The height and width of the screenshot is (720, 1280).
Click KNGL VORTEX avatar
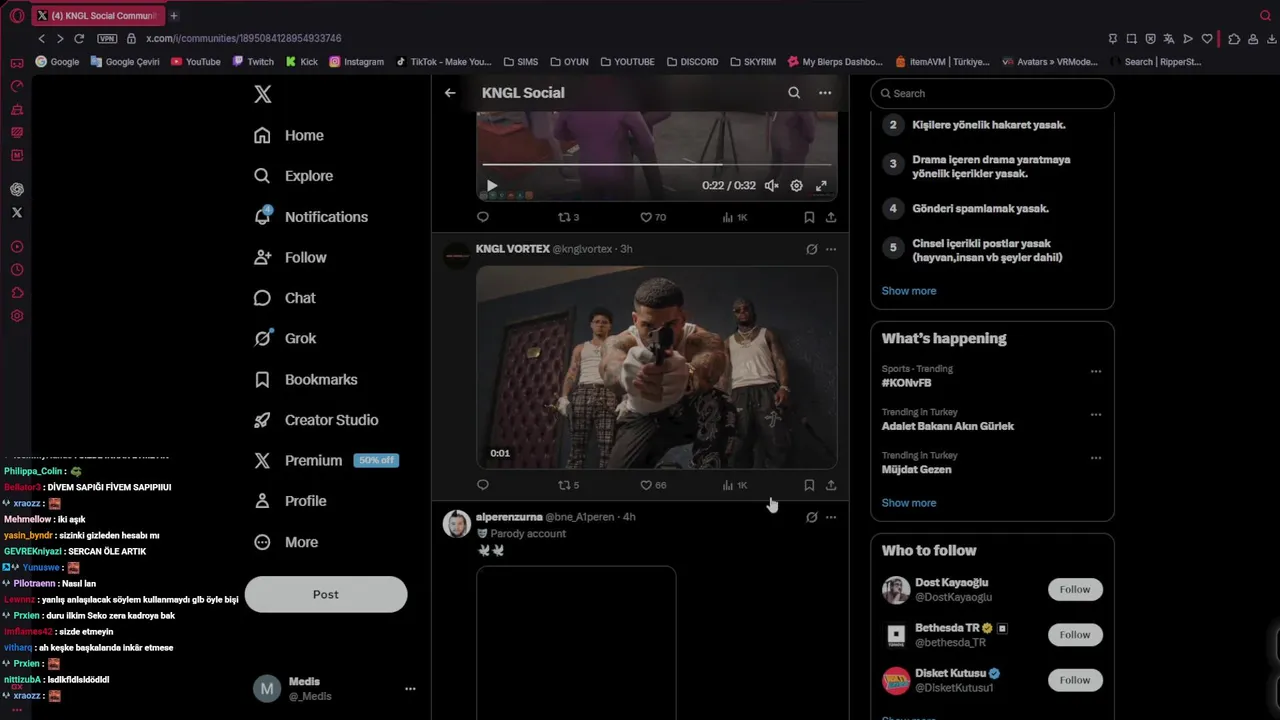coord(457,256)
